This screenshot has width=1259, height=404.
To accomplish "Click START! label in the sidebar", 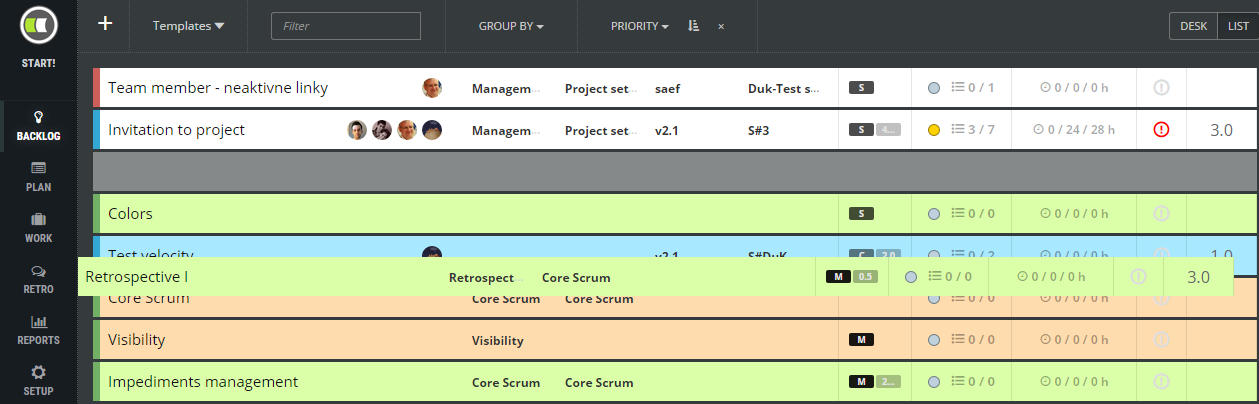I will click(38, 64).
